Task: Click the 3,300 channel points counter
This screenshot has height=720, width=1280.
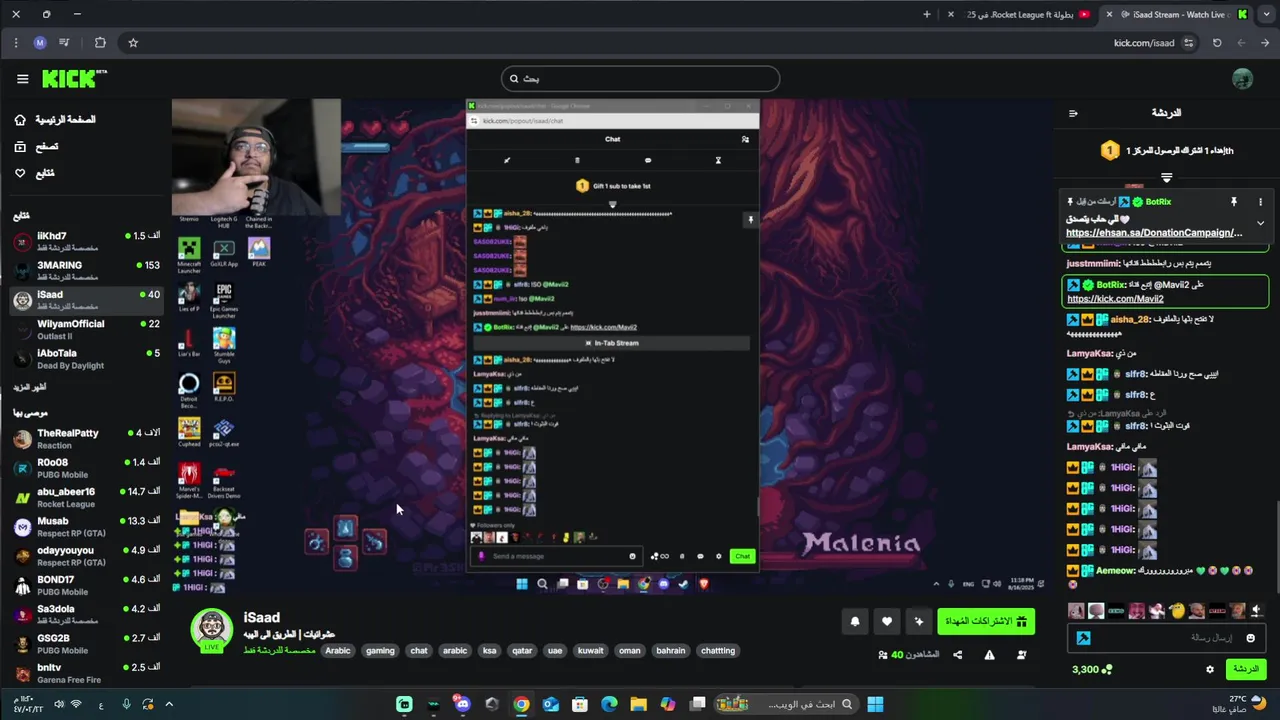Action: [x=1092, y=669]
